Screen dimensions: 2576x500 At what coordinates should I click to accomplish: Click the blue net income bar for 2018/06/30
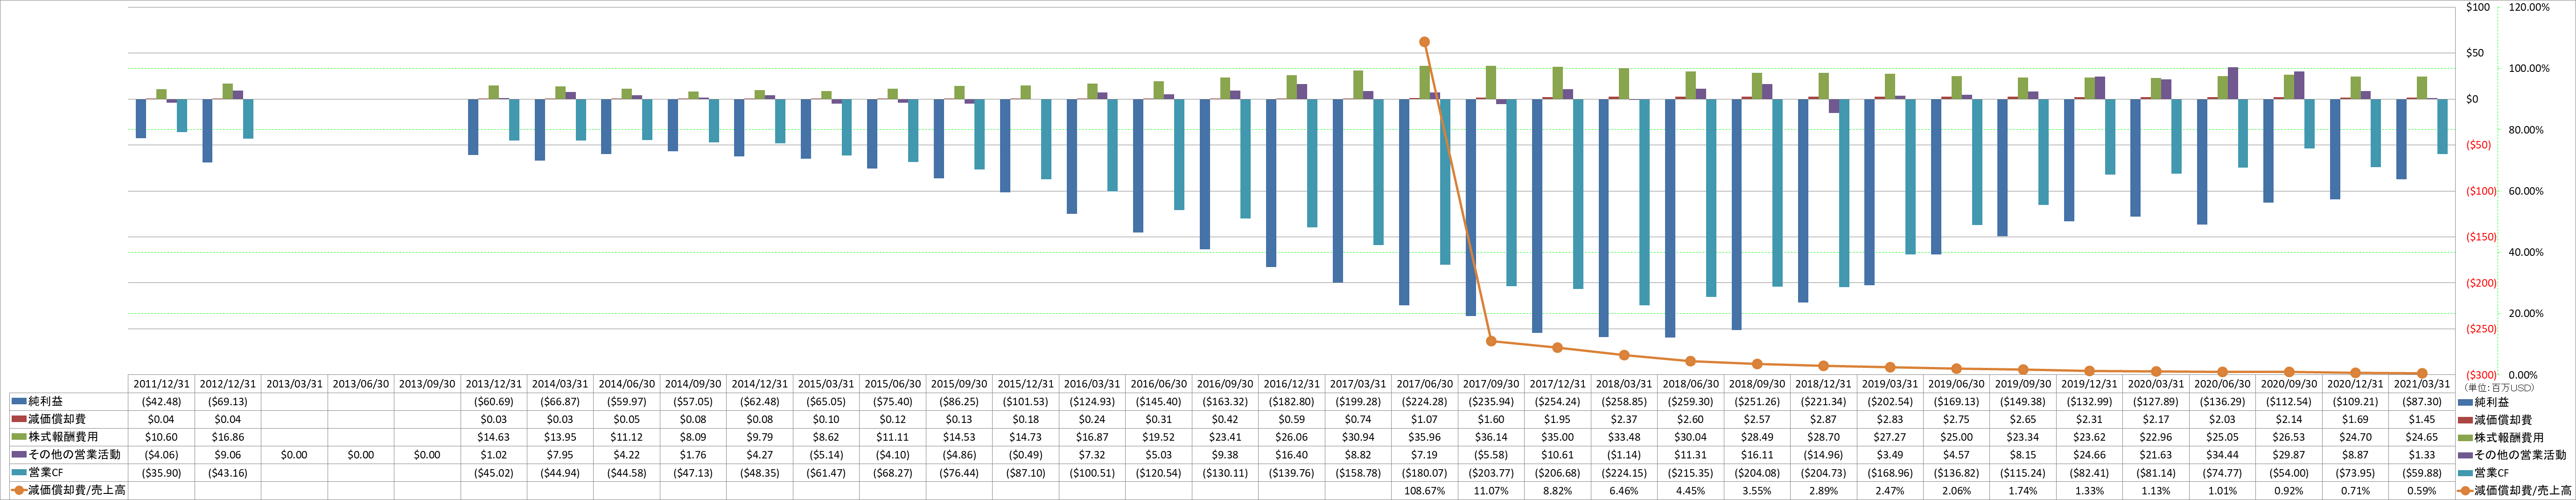click(x=1670, y=218)
